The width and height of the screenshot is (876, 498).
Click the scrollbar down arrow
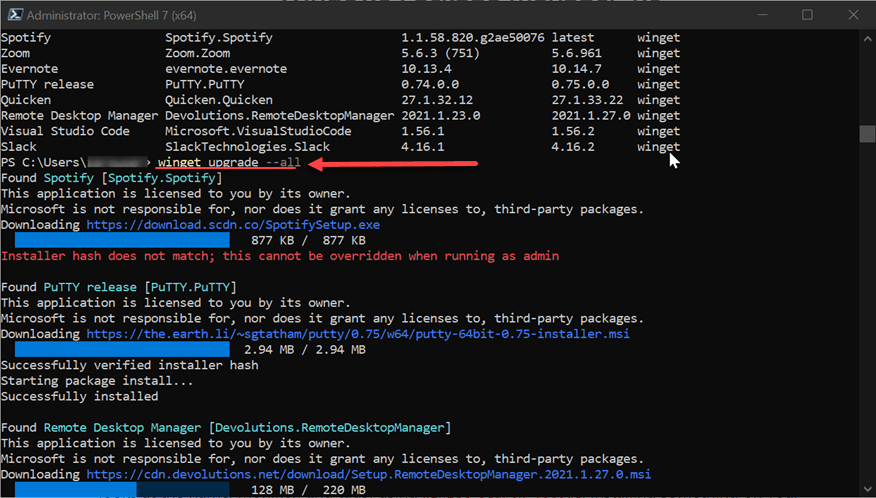(867, 488)
